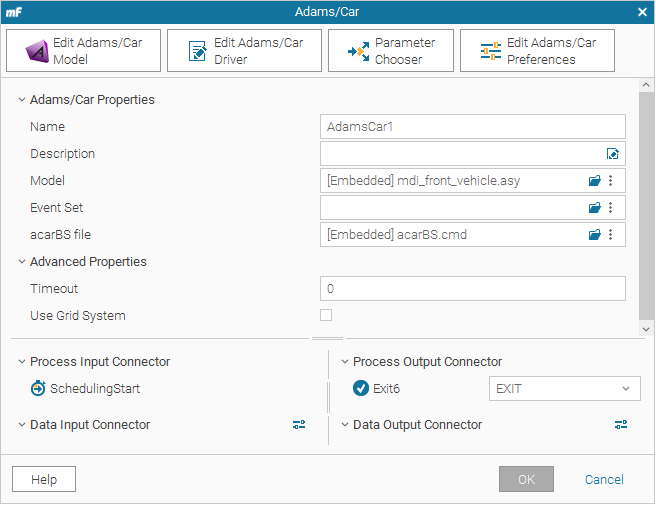Open the Edit Adams/Car Driver tool
The width and height of the screenshot is (656, 505).
click(244, 51)
